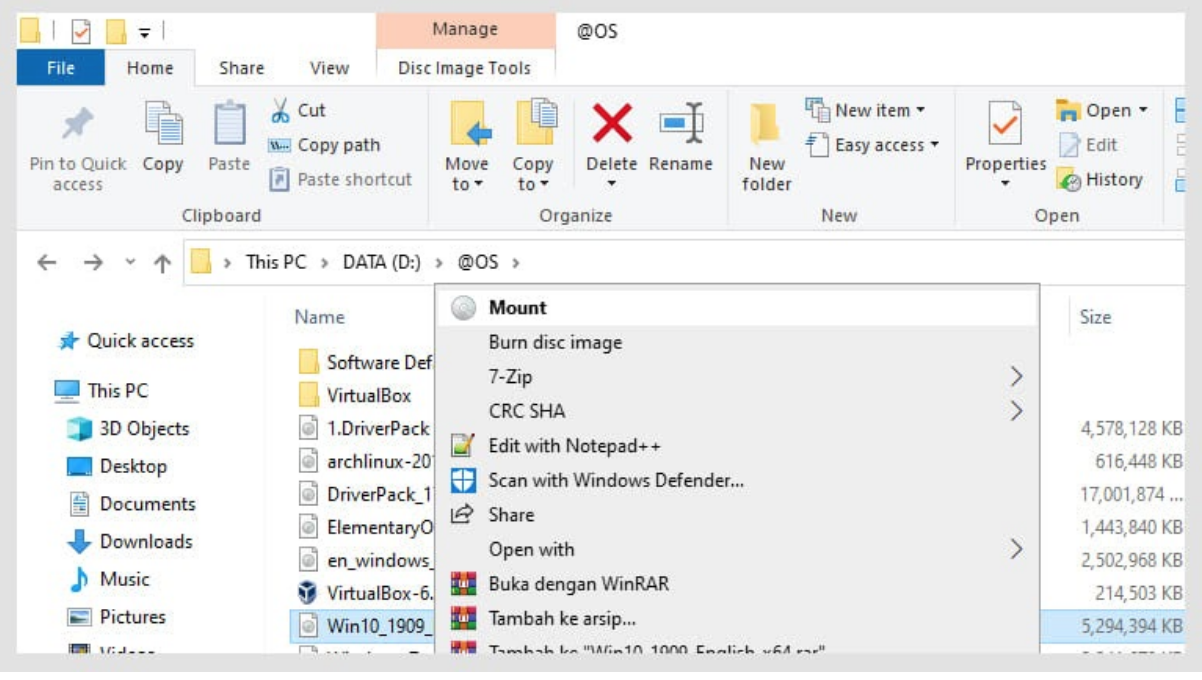
Task: Click WinRAR icon beside Buka dengan WinRAR
Action: pyautogui.click(x=462, y=584)
